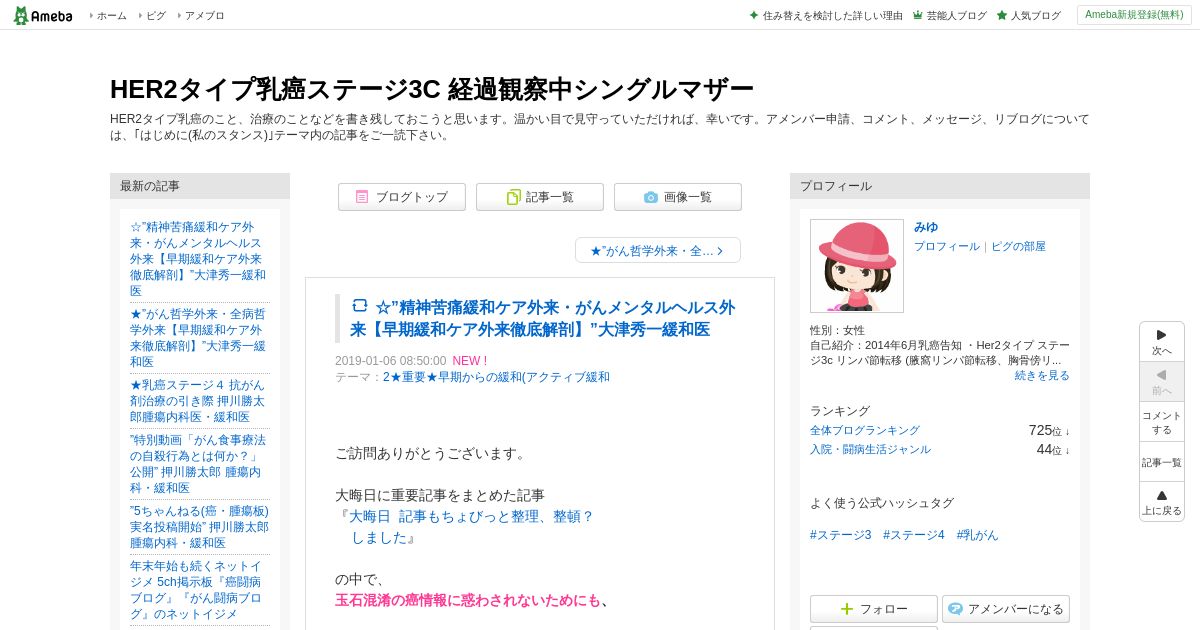Open the 人気ブログ link
Viewport: 1200px width, 630px height.
click(1035, 15)
